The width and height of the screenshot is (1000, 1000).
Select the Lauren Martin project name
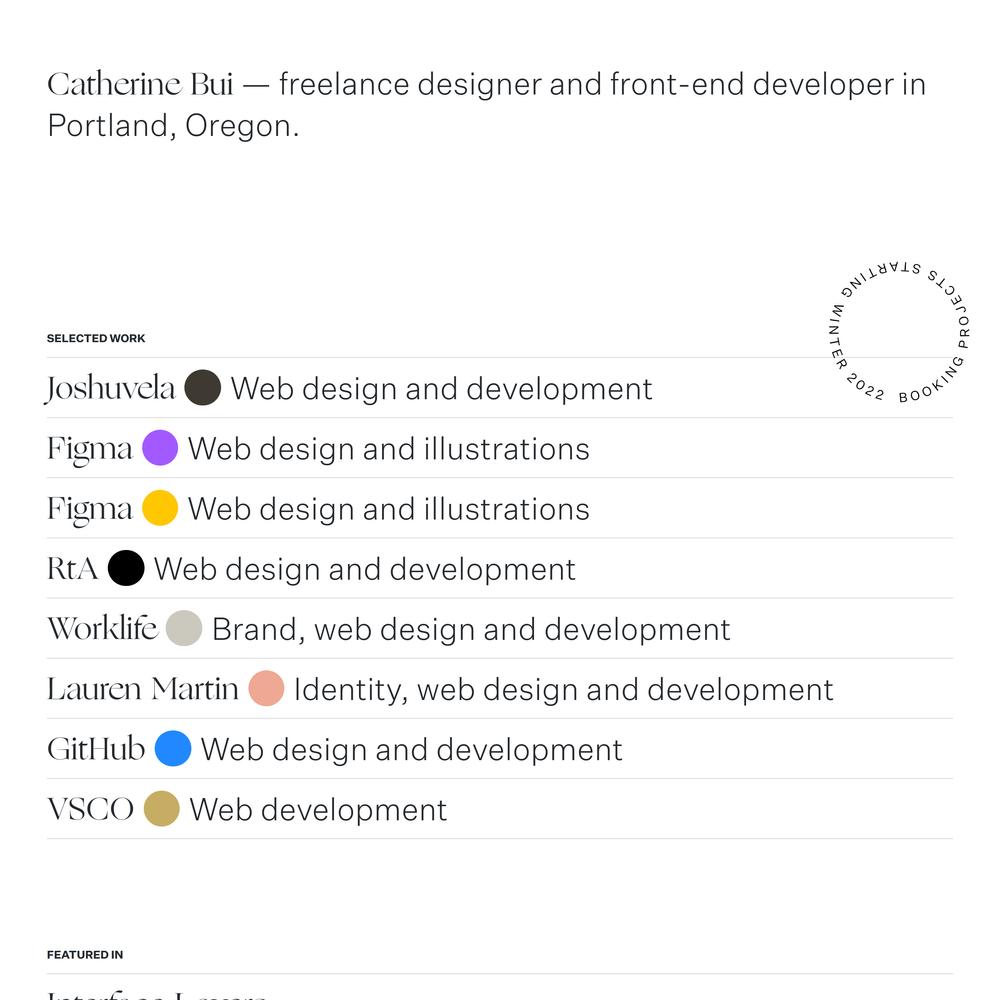point(143,689)
